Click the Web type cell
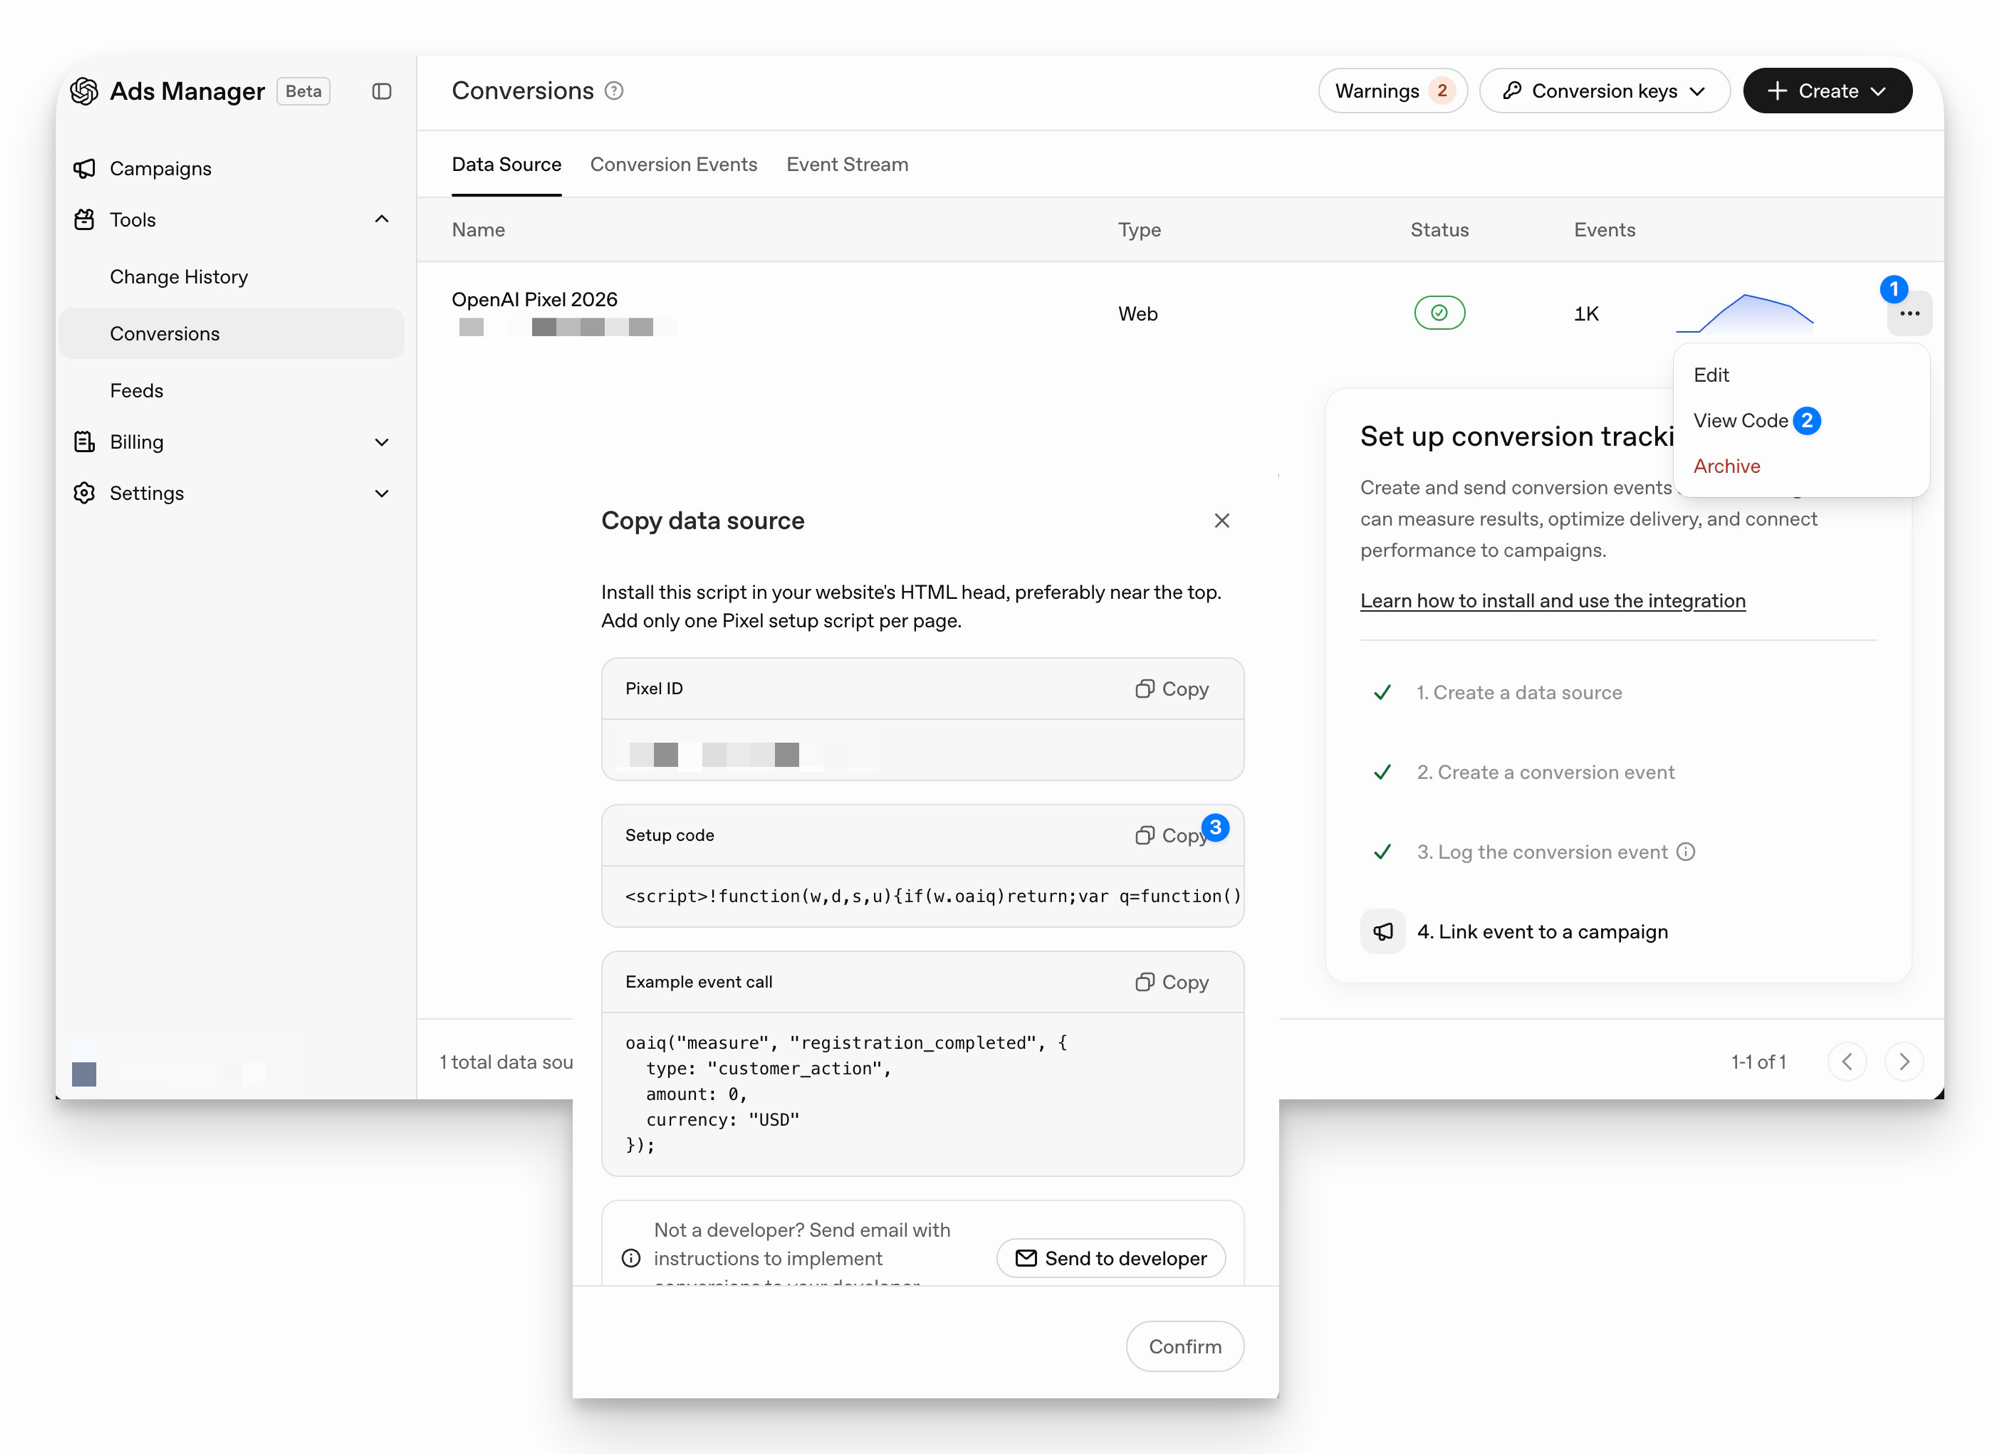Image resolution: width=2000 pixels, height=1454 pixels. pos(1138,314)
